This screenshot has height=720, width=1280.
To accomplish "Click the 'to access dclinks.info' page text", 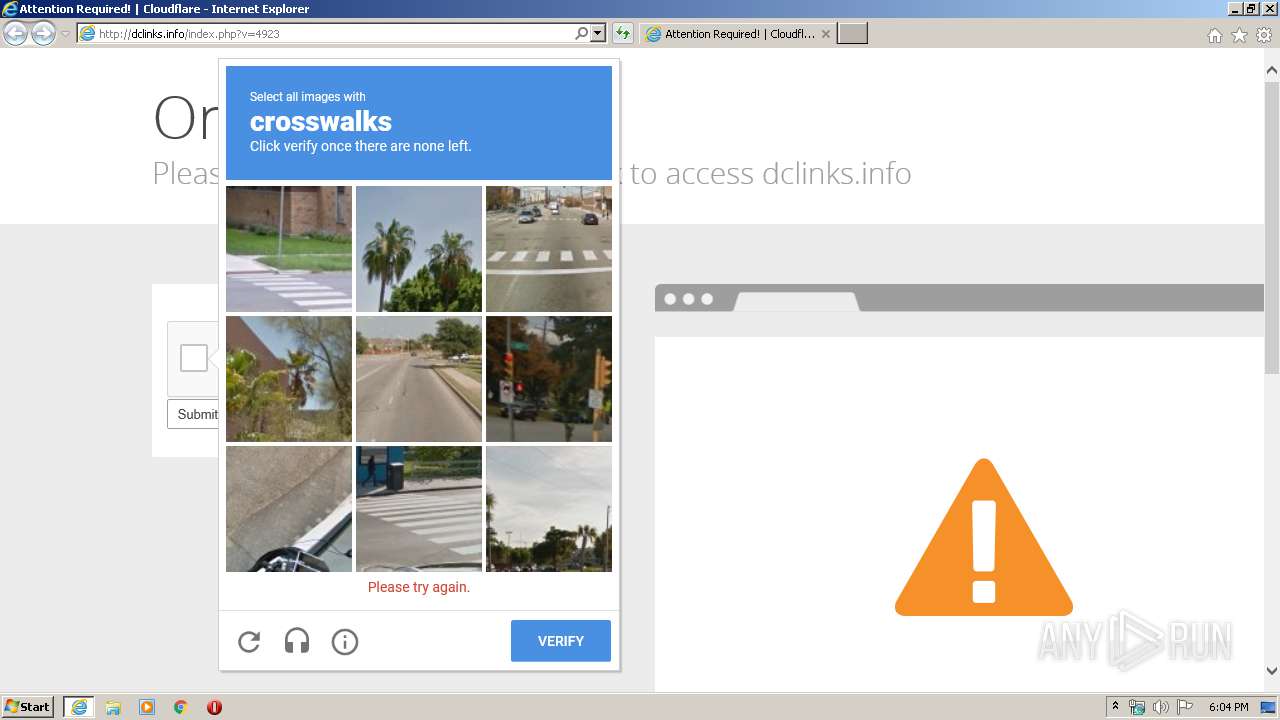I will tap(771, 173).
